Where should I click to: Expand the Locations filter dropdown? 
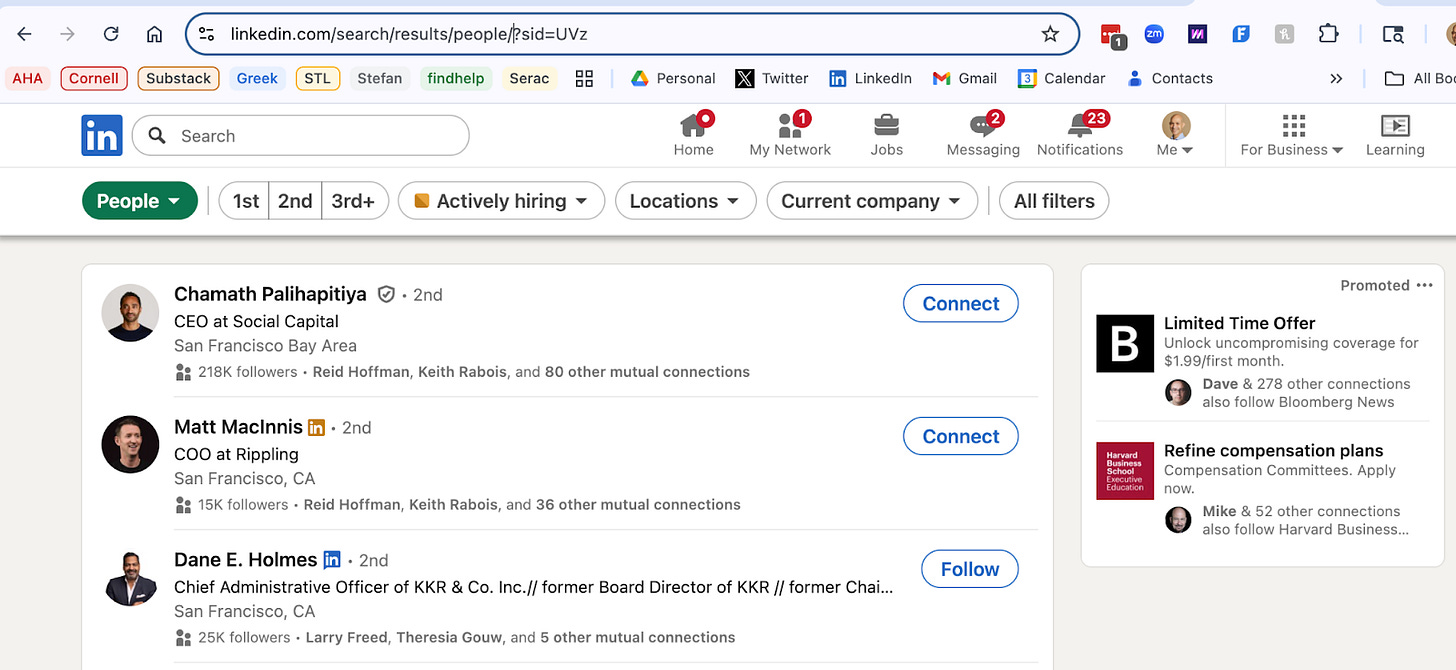tap(685, 201)
